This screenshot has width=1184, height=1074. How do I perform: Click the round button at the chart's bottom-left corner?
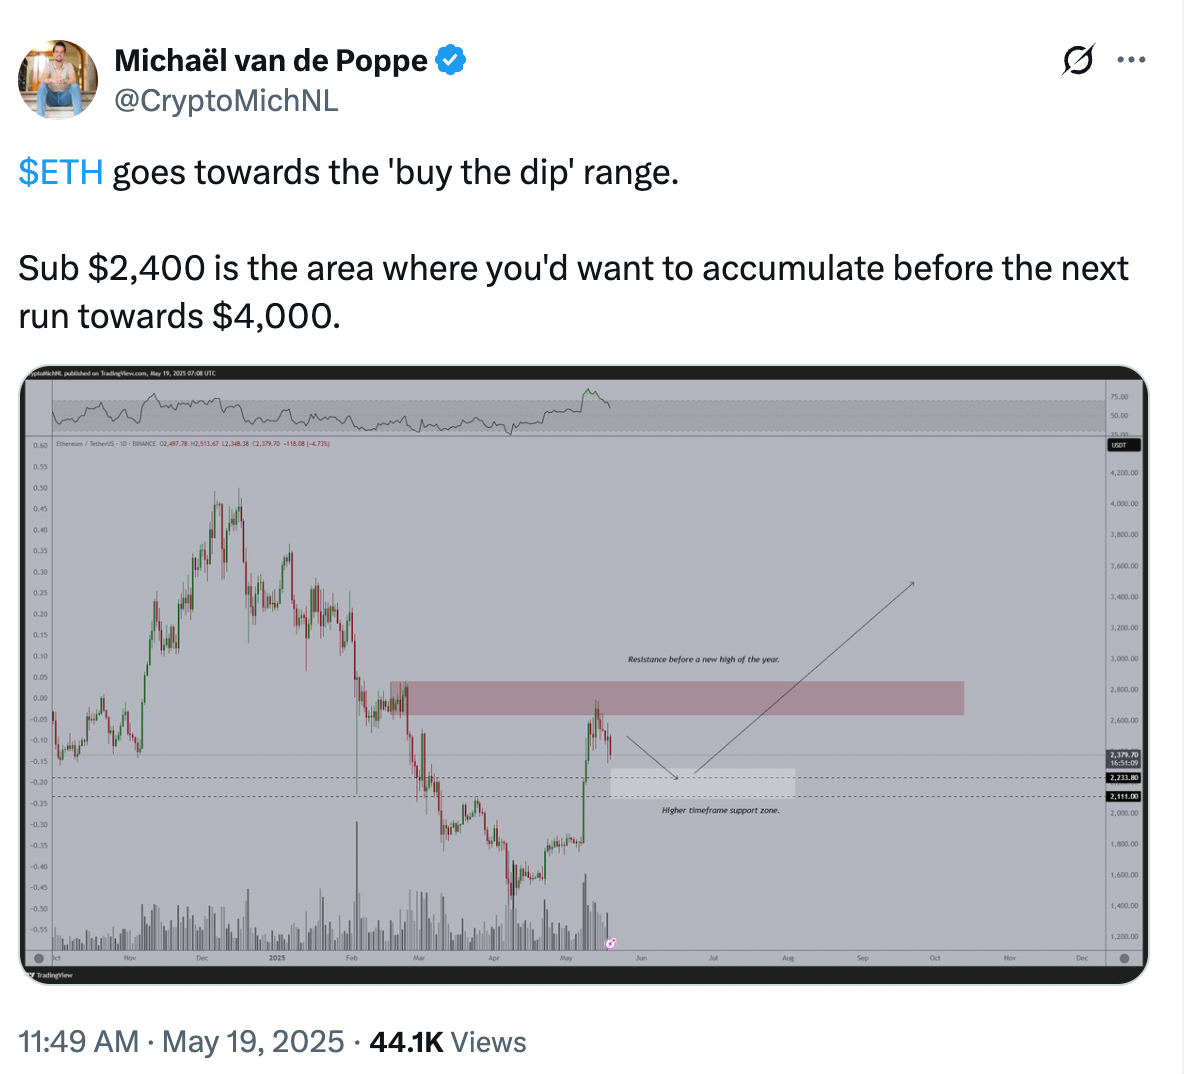click(39, 958)
